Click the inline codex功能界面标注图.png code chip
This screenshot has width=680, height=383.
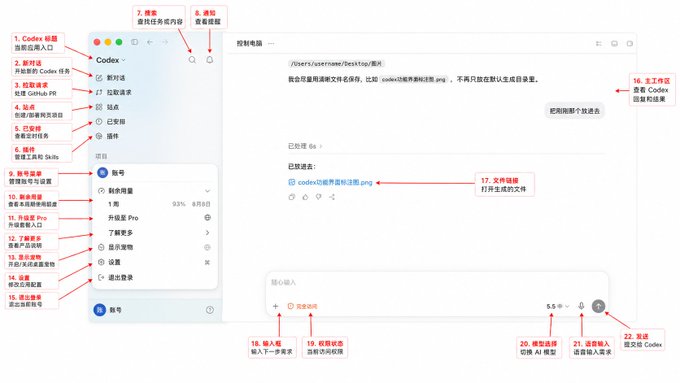click(x=414, y=79)
